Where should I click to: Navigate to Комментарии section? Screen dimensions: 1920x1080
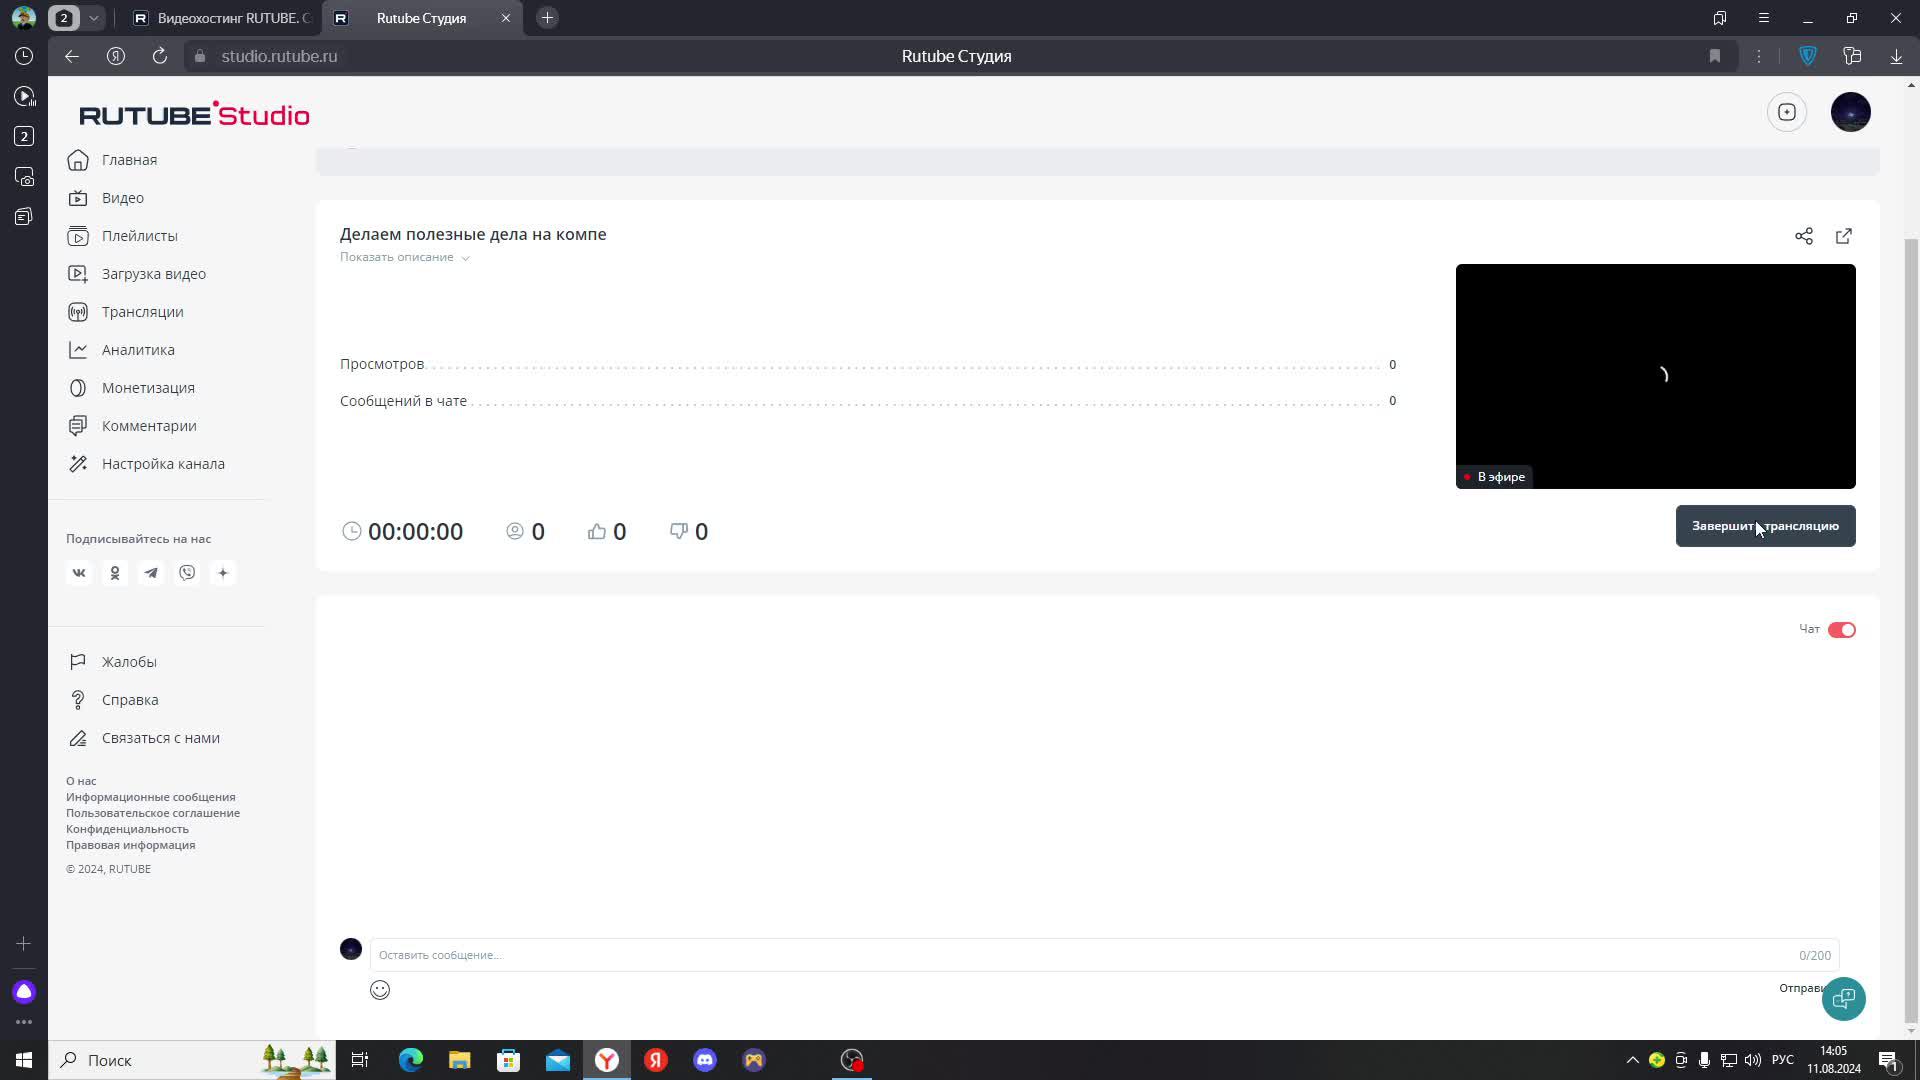coord(149,427)
